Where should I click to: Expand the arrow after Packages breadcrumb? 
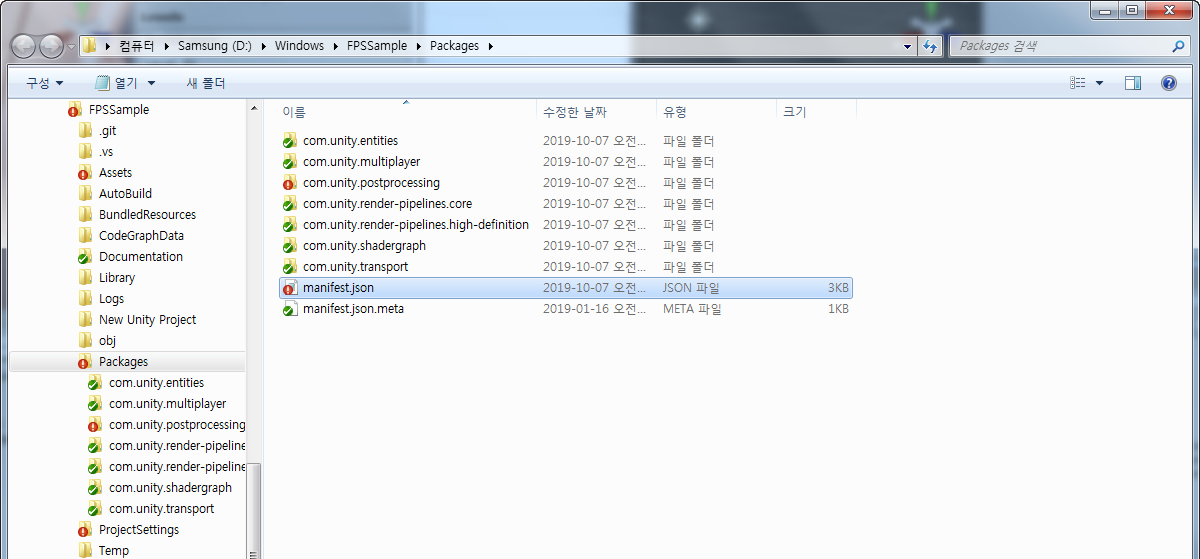(491, 46)
